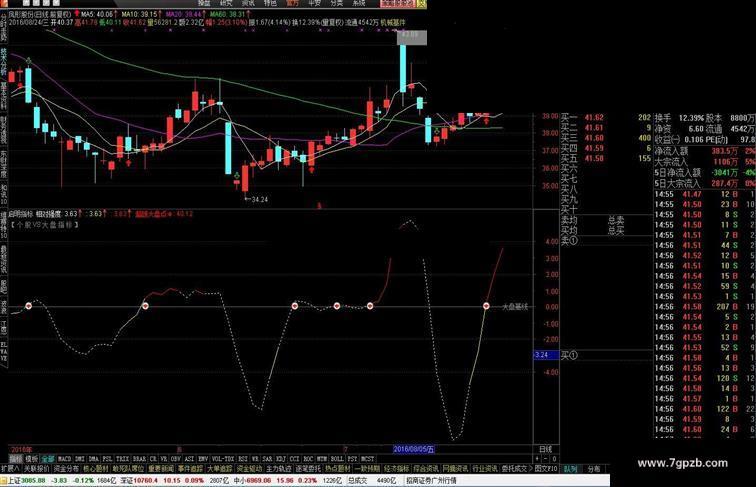Open 资金驱动 panel
This screenshot has height=487, width=756.
(x=250, y=468)
